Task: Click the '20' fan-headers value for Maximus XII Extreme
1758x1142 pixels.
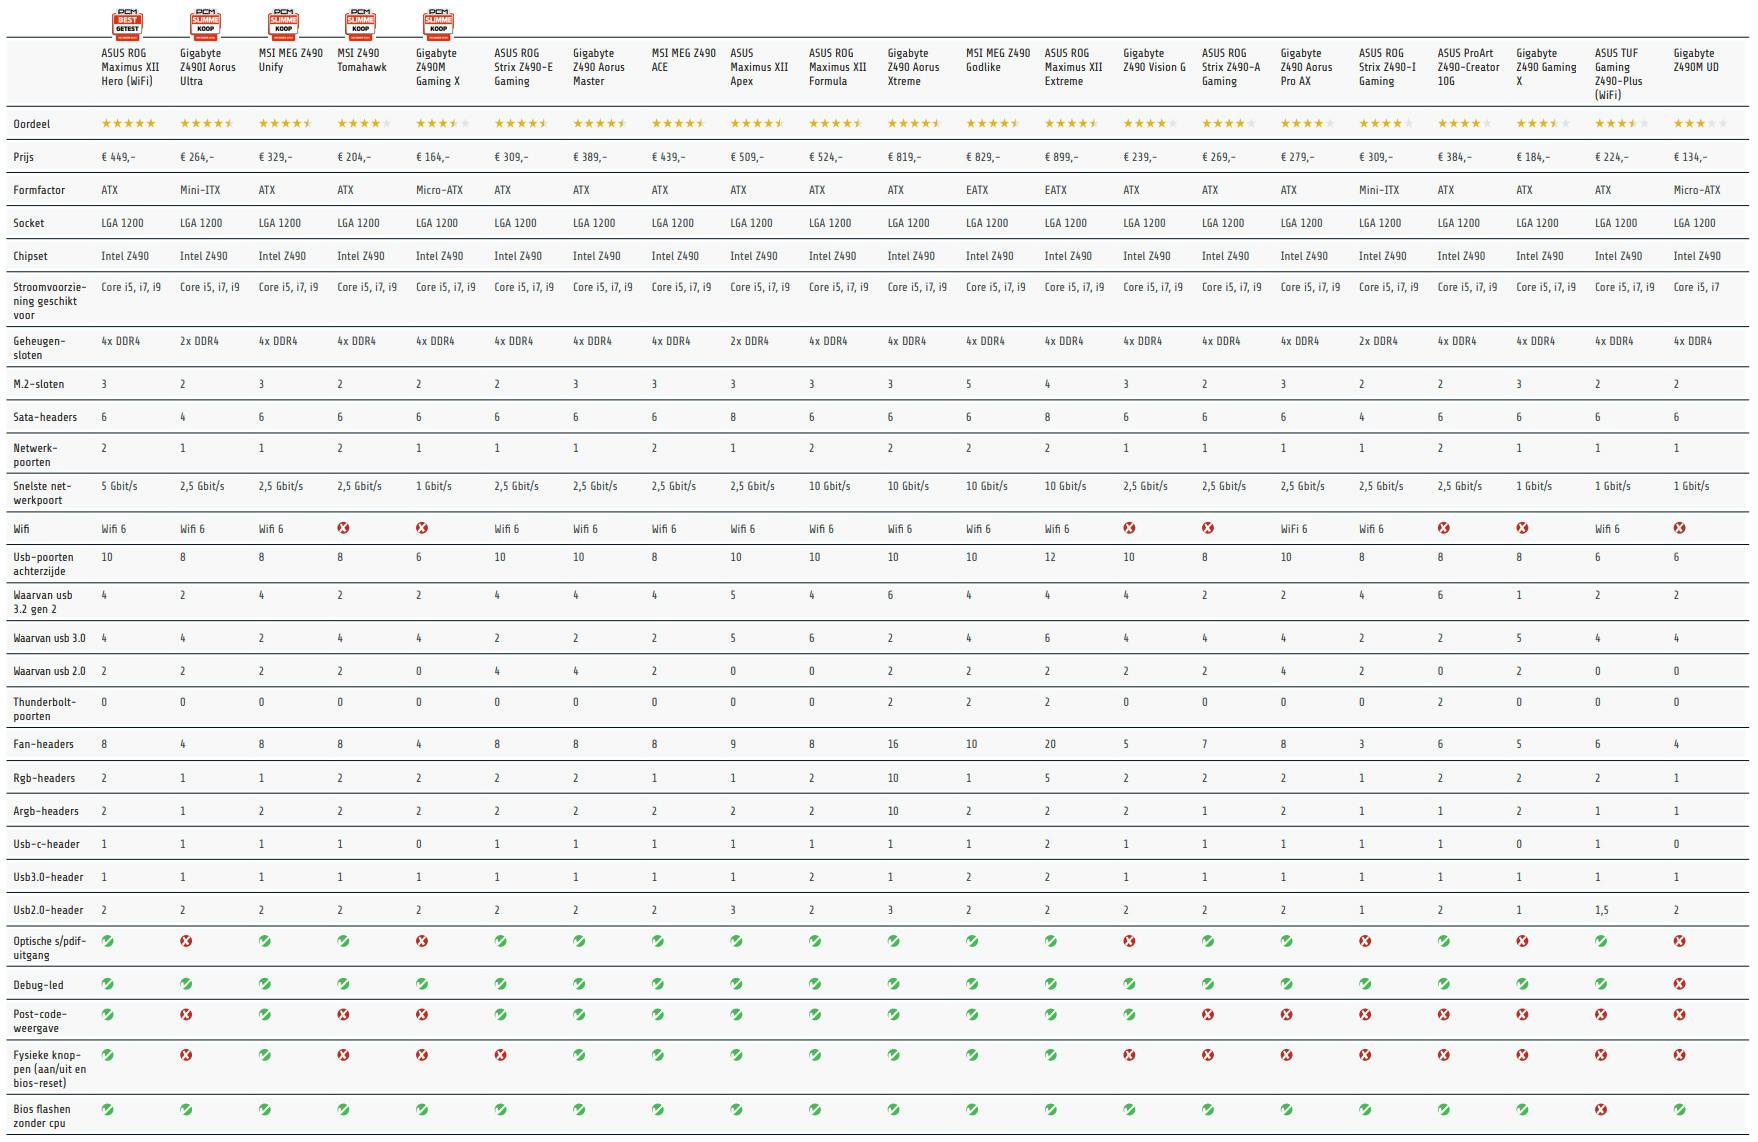Action: coord(1051,744)
